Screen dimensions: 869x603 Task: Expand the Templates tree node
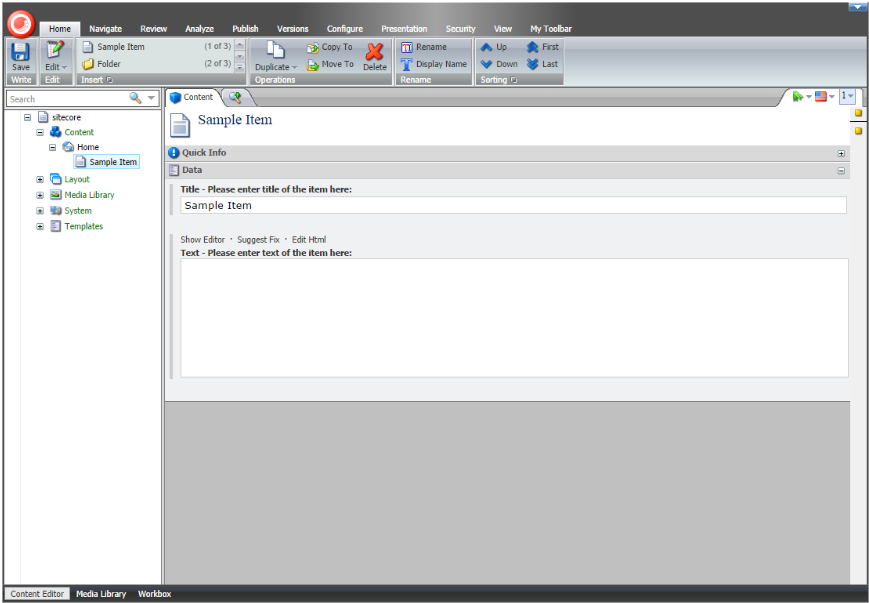tap(40, 227)
